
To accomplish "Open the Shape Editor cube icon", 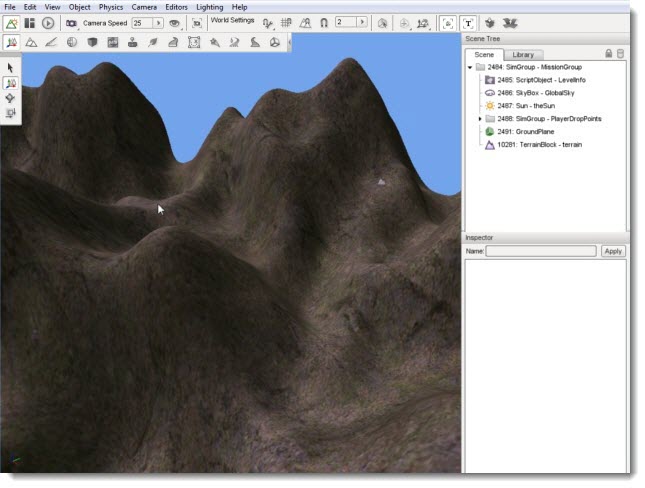I will tap(92, 42).
